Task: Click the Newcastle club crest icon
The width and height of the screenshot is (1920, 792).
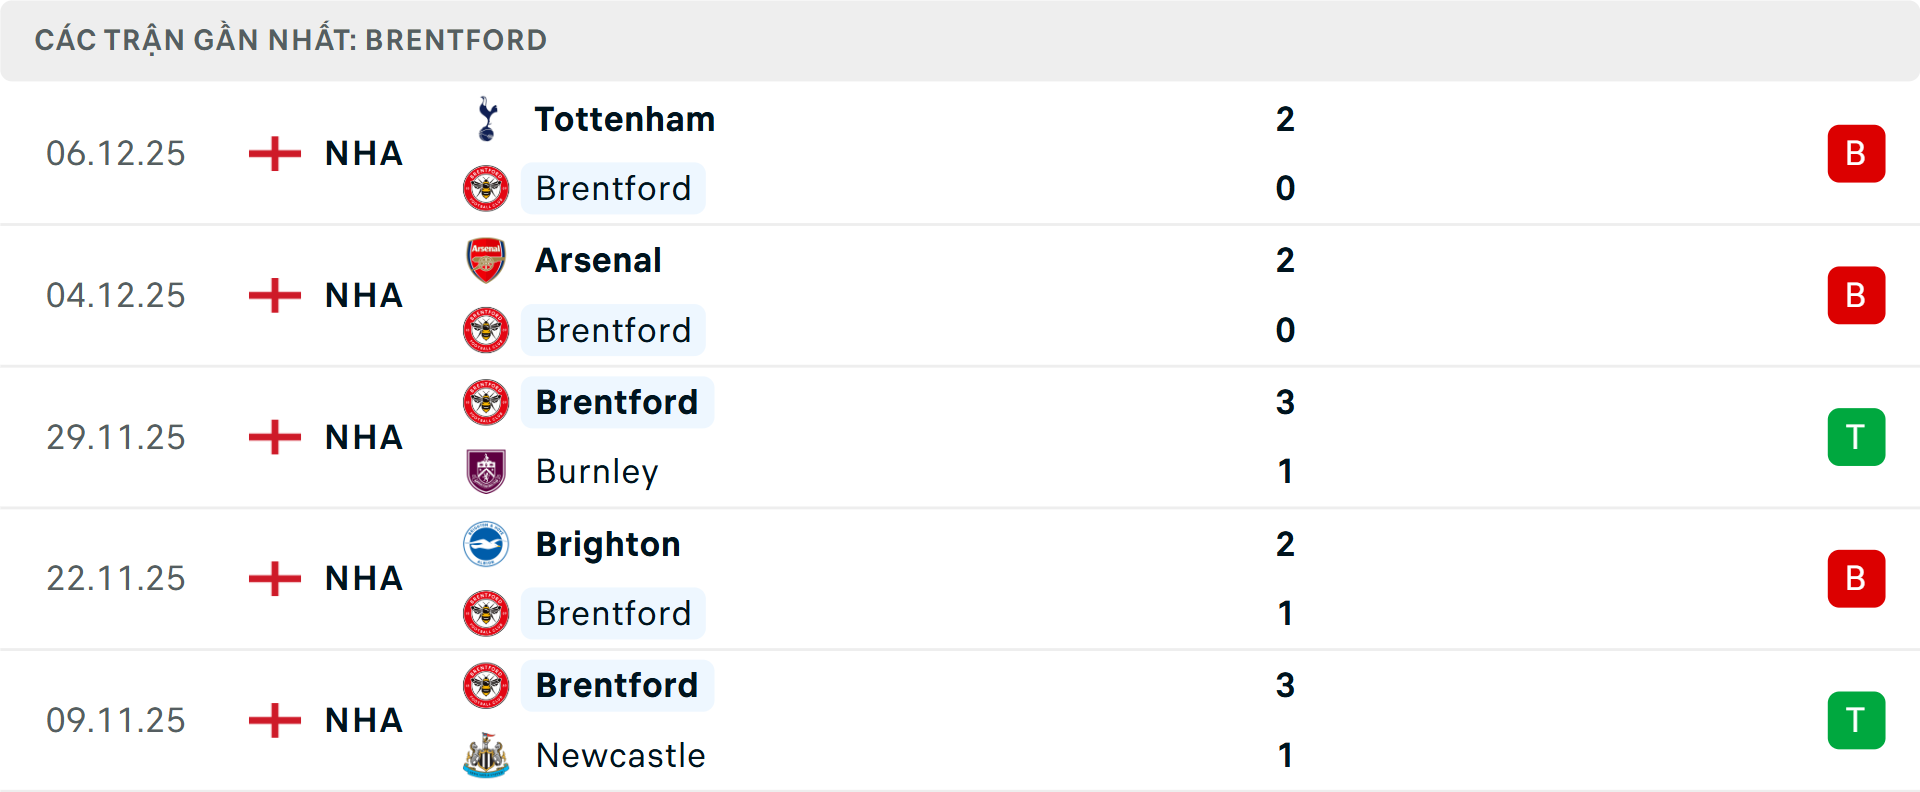Action: (x=486, y=755)
